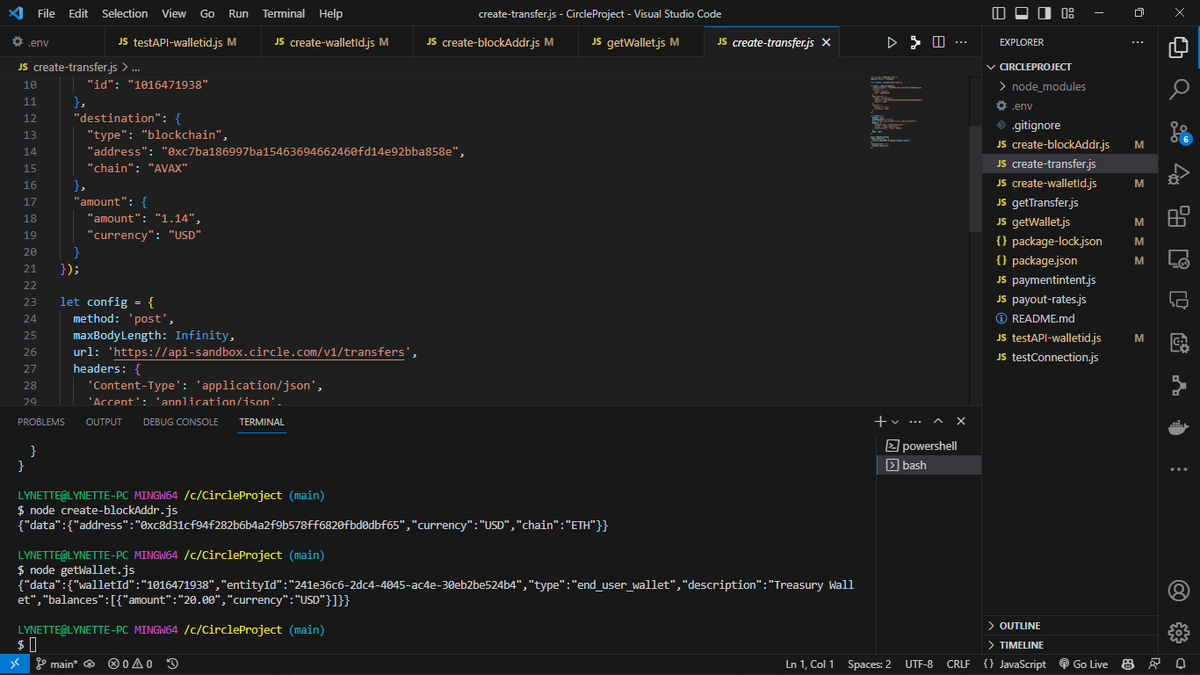The width and height of the screenshot is (1200, 675).
Task: Close the create-transfer.js tab
Action: tap(826, 42)
